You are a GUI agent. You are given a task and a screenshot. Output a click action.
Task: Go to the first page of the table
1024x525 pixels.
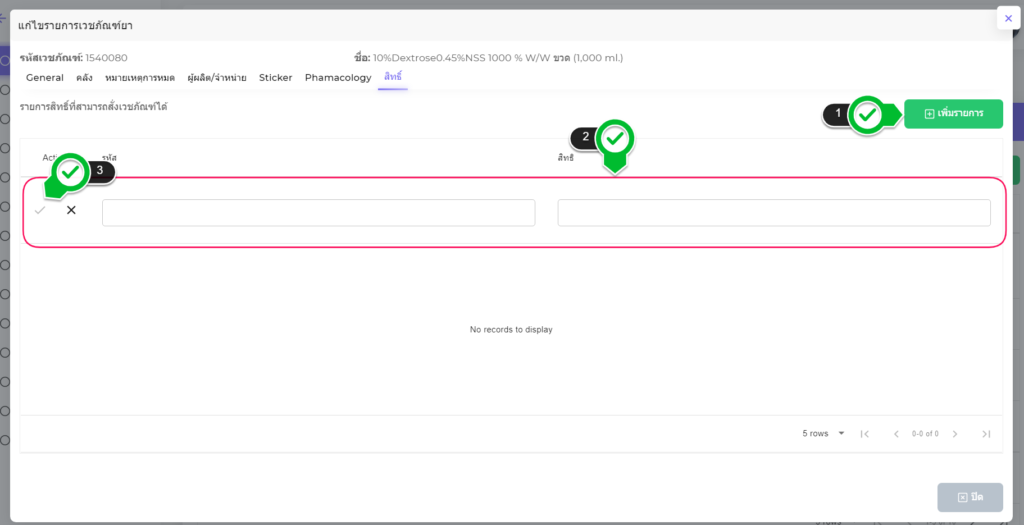pos(865,434)
